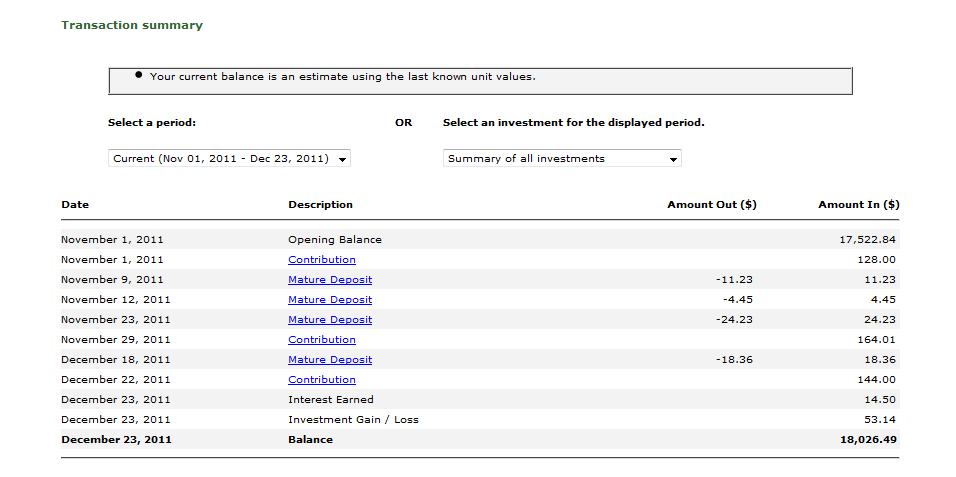Viewport: 956px width, 477px height.
Task: Click the Interest Earned description
Action: [331, 400]
